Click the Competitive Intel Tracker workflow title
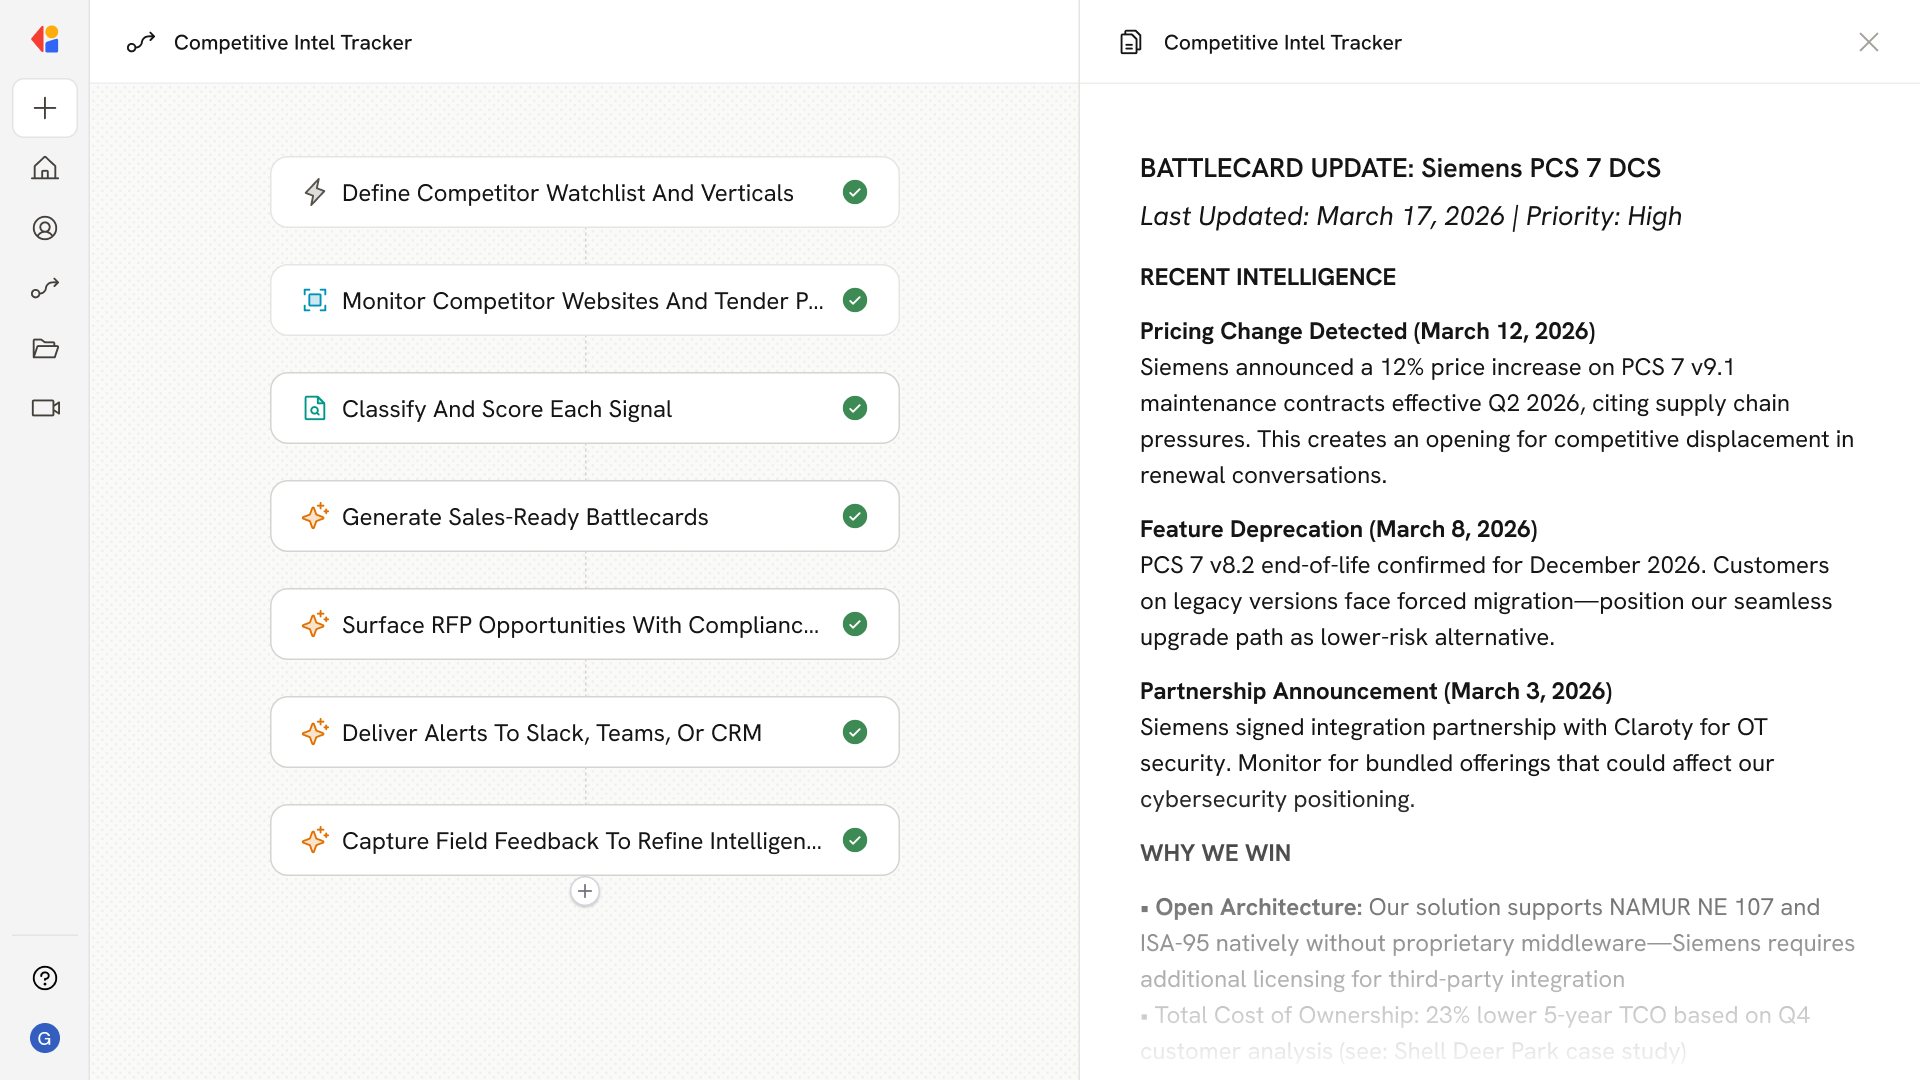The image size is (1920, 1080). point(292,42)
